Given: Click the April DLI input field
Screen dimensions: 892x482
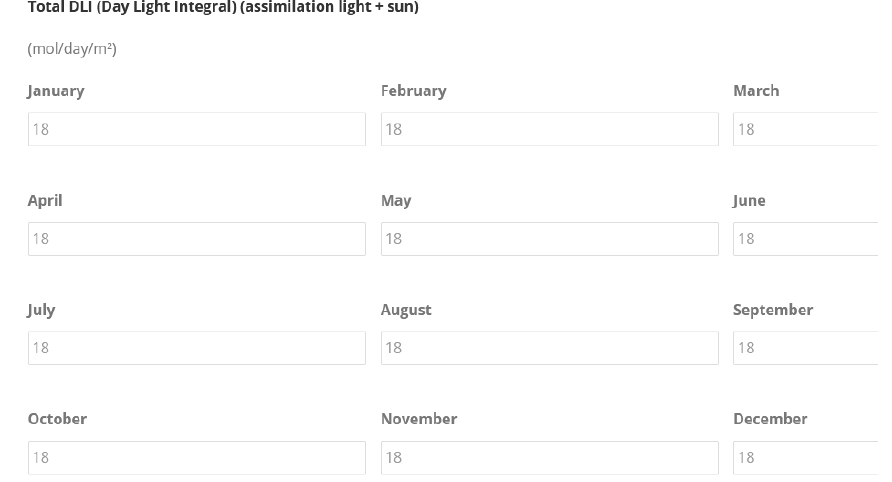Looking at the screenshot, I should 196,239.
